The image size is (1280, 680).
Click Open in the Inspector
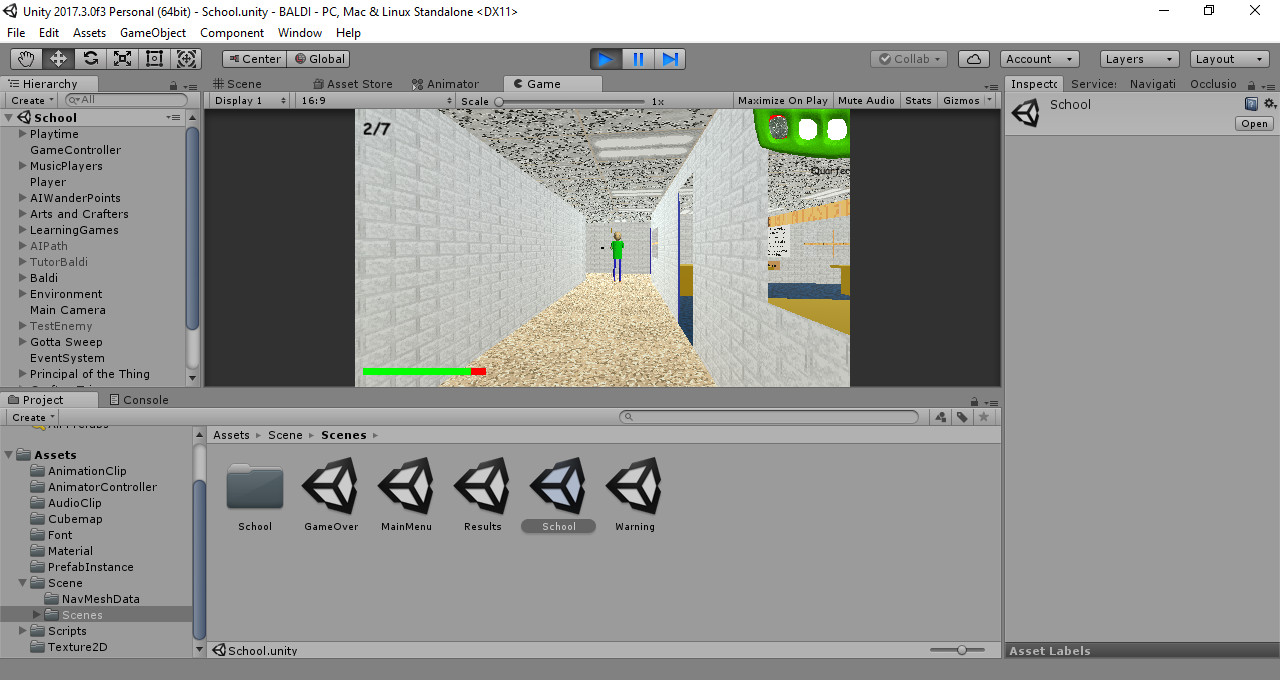coord(1254,123)
